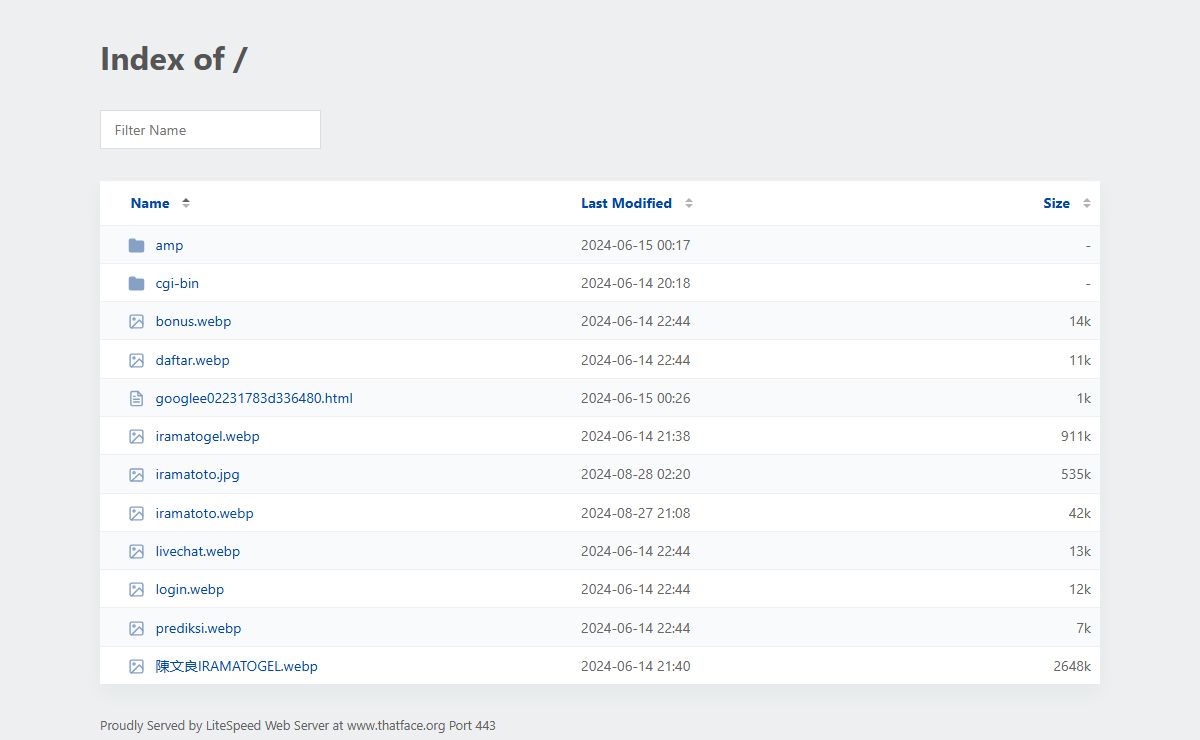Sort by the Last Modified column header
Viewport: 1200px width, 740px height.
(626, 203)
